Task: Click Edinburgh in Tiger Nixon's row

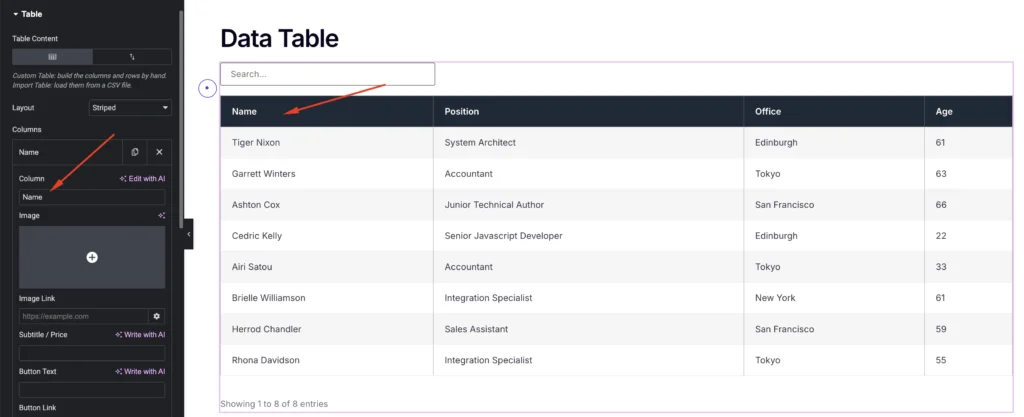Action: coord(834,142)
